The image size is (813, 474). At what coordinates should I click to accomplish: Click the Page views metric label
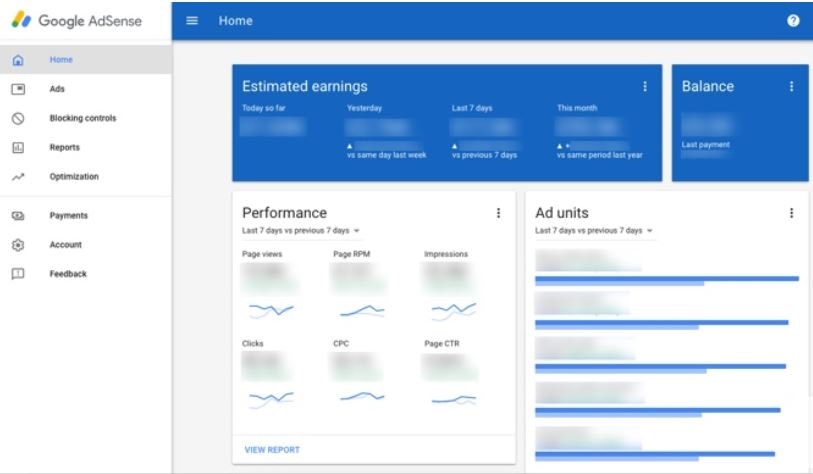click(x=262, y=254)
